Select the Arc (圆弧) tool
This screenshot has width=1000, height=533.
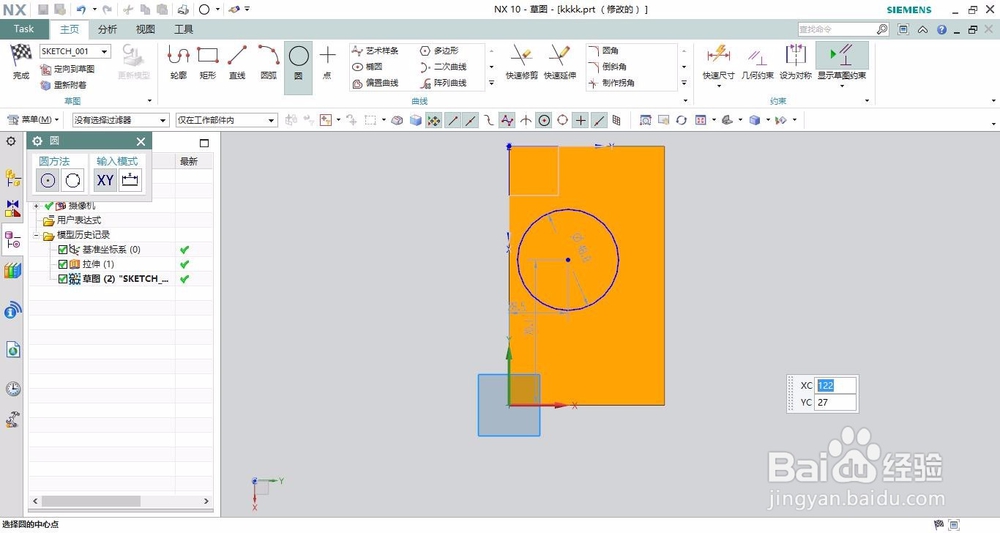(268, 62)
